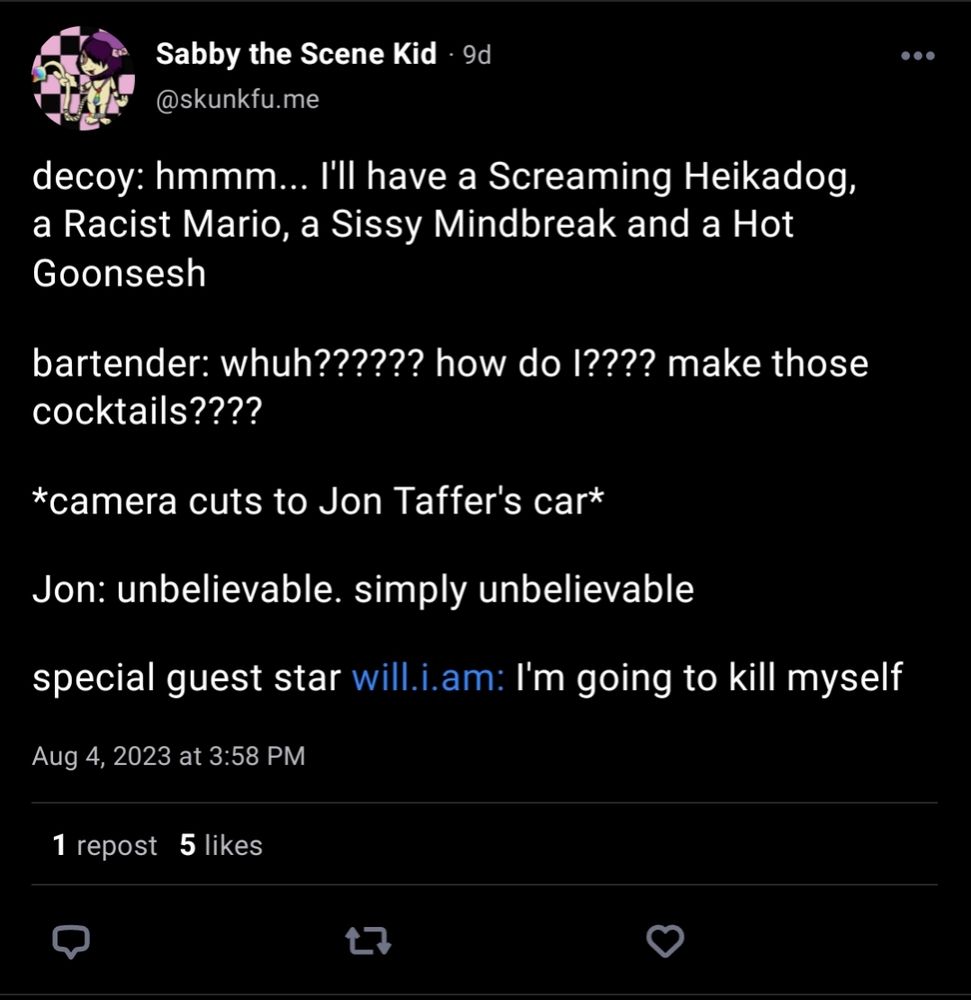Click the display name Sabby the Scene Kid
This screenshot has height=1000, width=971.
click(x=295, y=53)
